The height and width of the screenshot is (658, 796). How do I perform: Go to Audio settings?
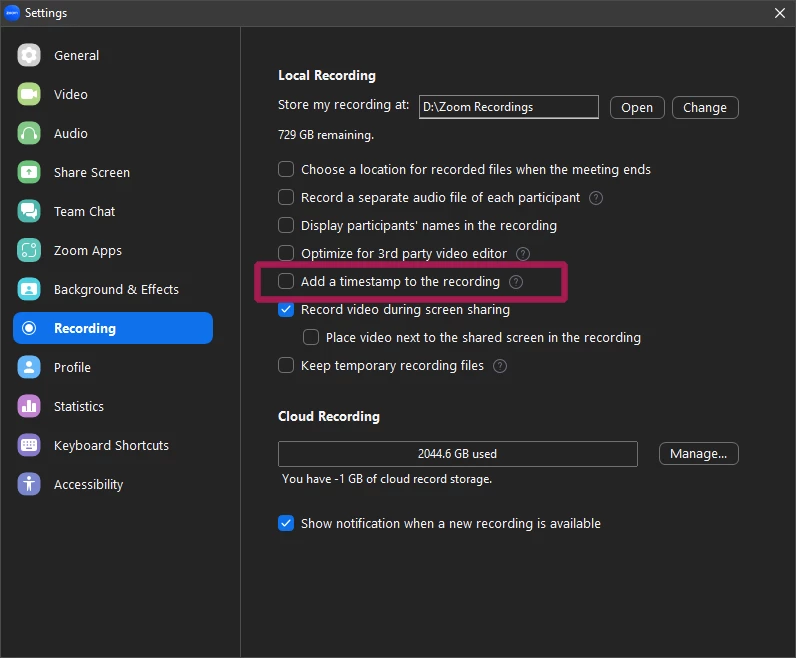click(113, 133)
